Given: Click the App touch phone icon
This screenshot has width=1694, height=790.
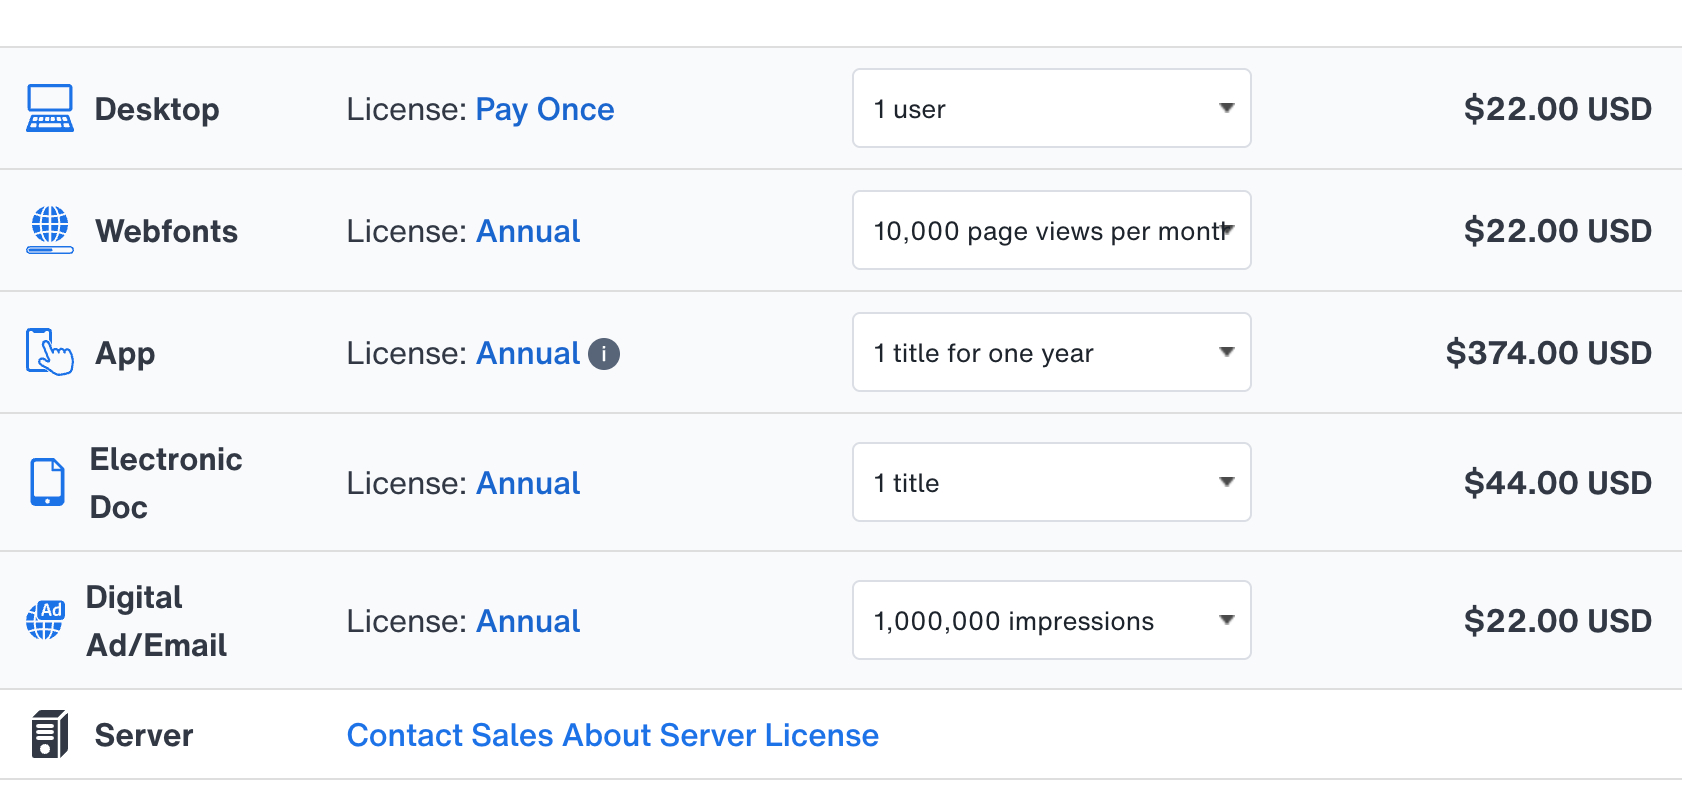Looking at the screenshot, I should pos(49,353).
